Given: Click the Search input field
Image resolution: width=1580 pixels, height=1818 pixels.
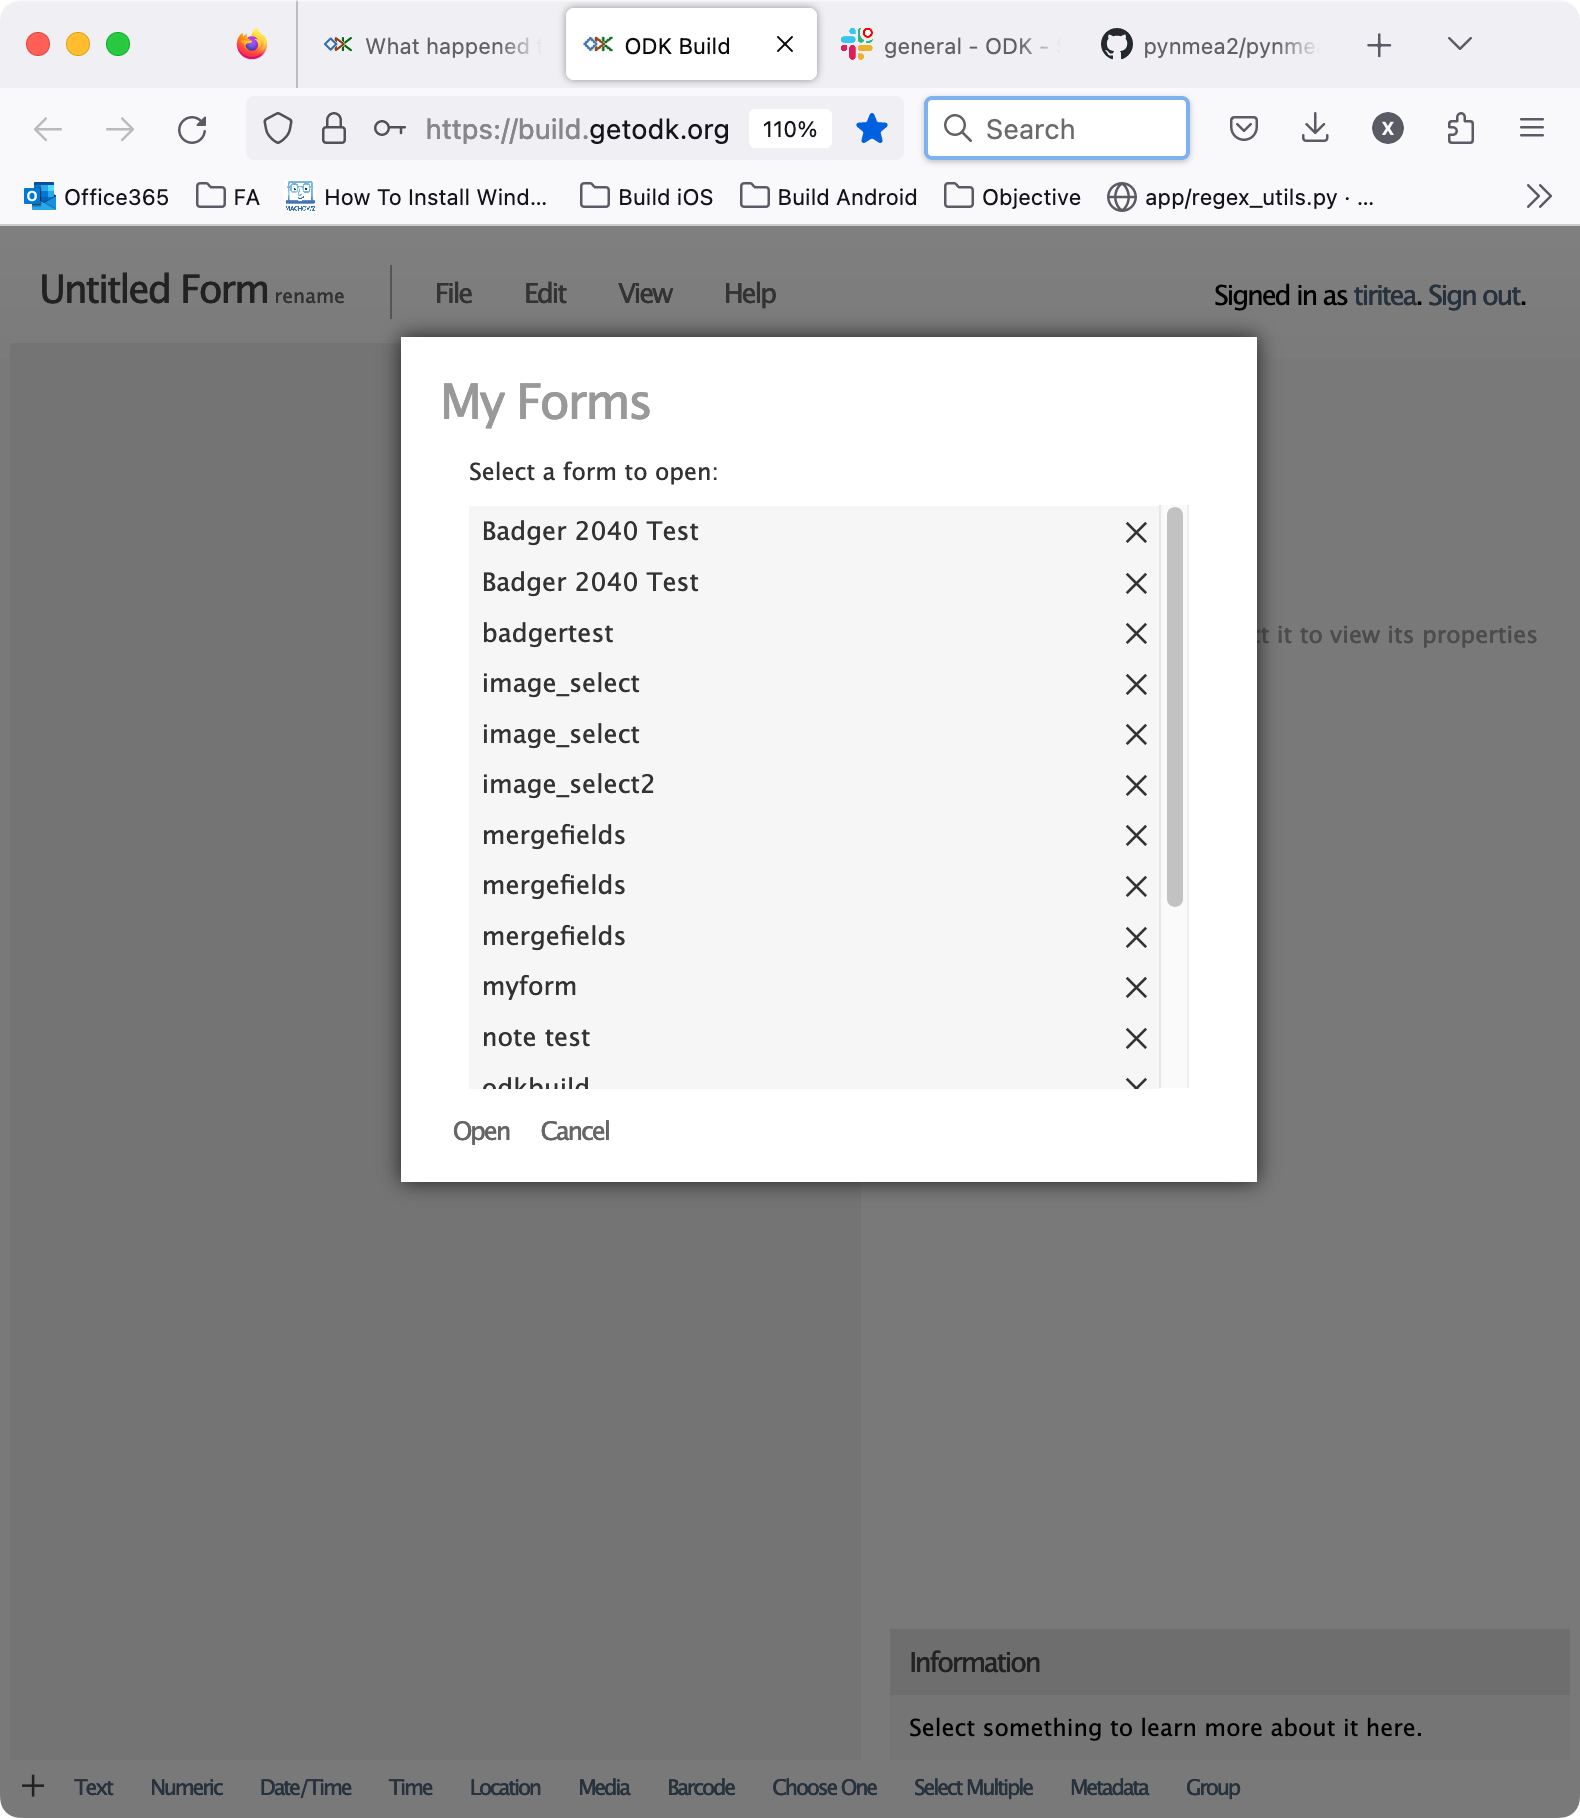Looking at the screenshot, I should (1057, 128).
